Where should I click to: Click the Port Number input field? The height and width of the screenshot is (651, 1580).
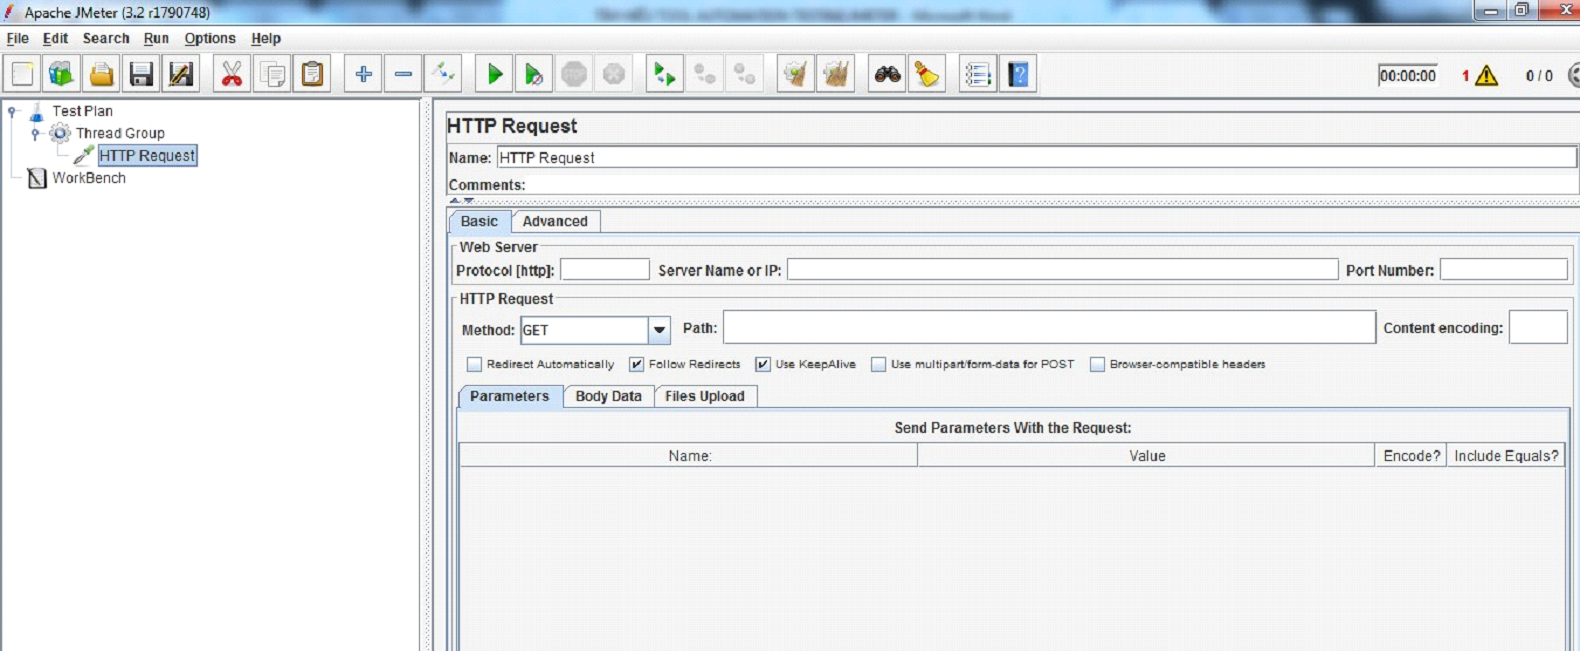point(1503,270)
